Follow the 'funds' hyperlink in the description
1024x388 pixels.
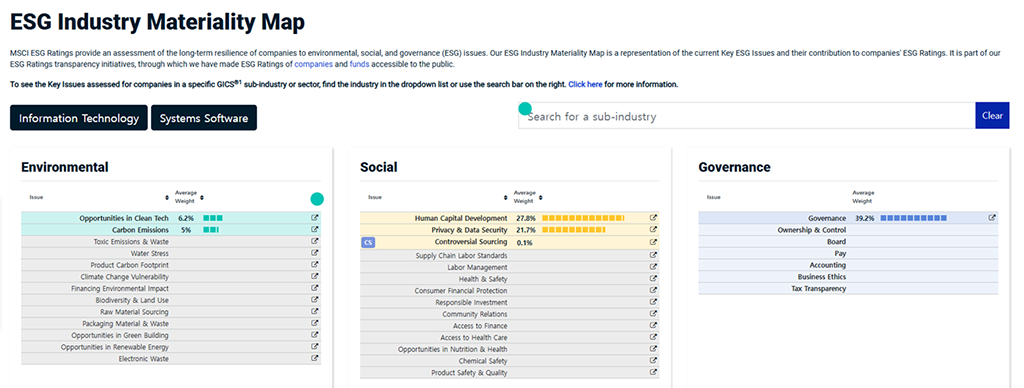click(x=359, y=64)
